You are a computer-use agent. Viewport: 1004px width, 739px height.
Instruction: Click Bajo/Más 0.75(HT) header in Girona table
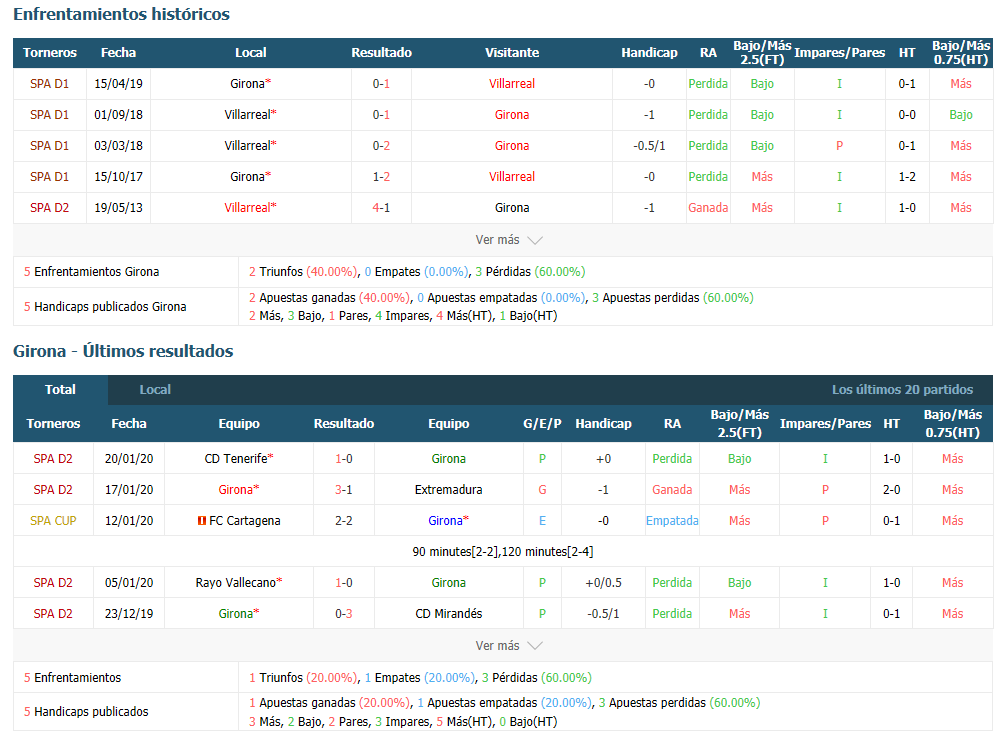[952, 423]
